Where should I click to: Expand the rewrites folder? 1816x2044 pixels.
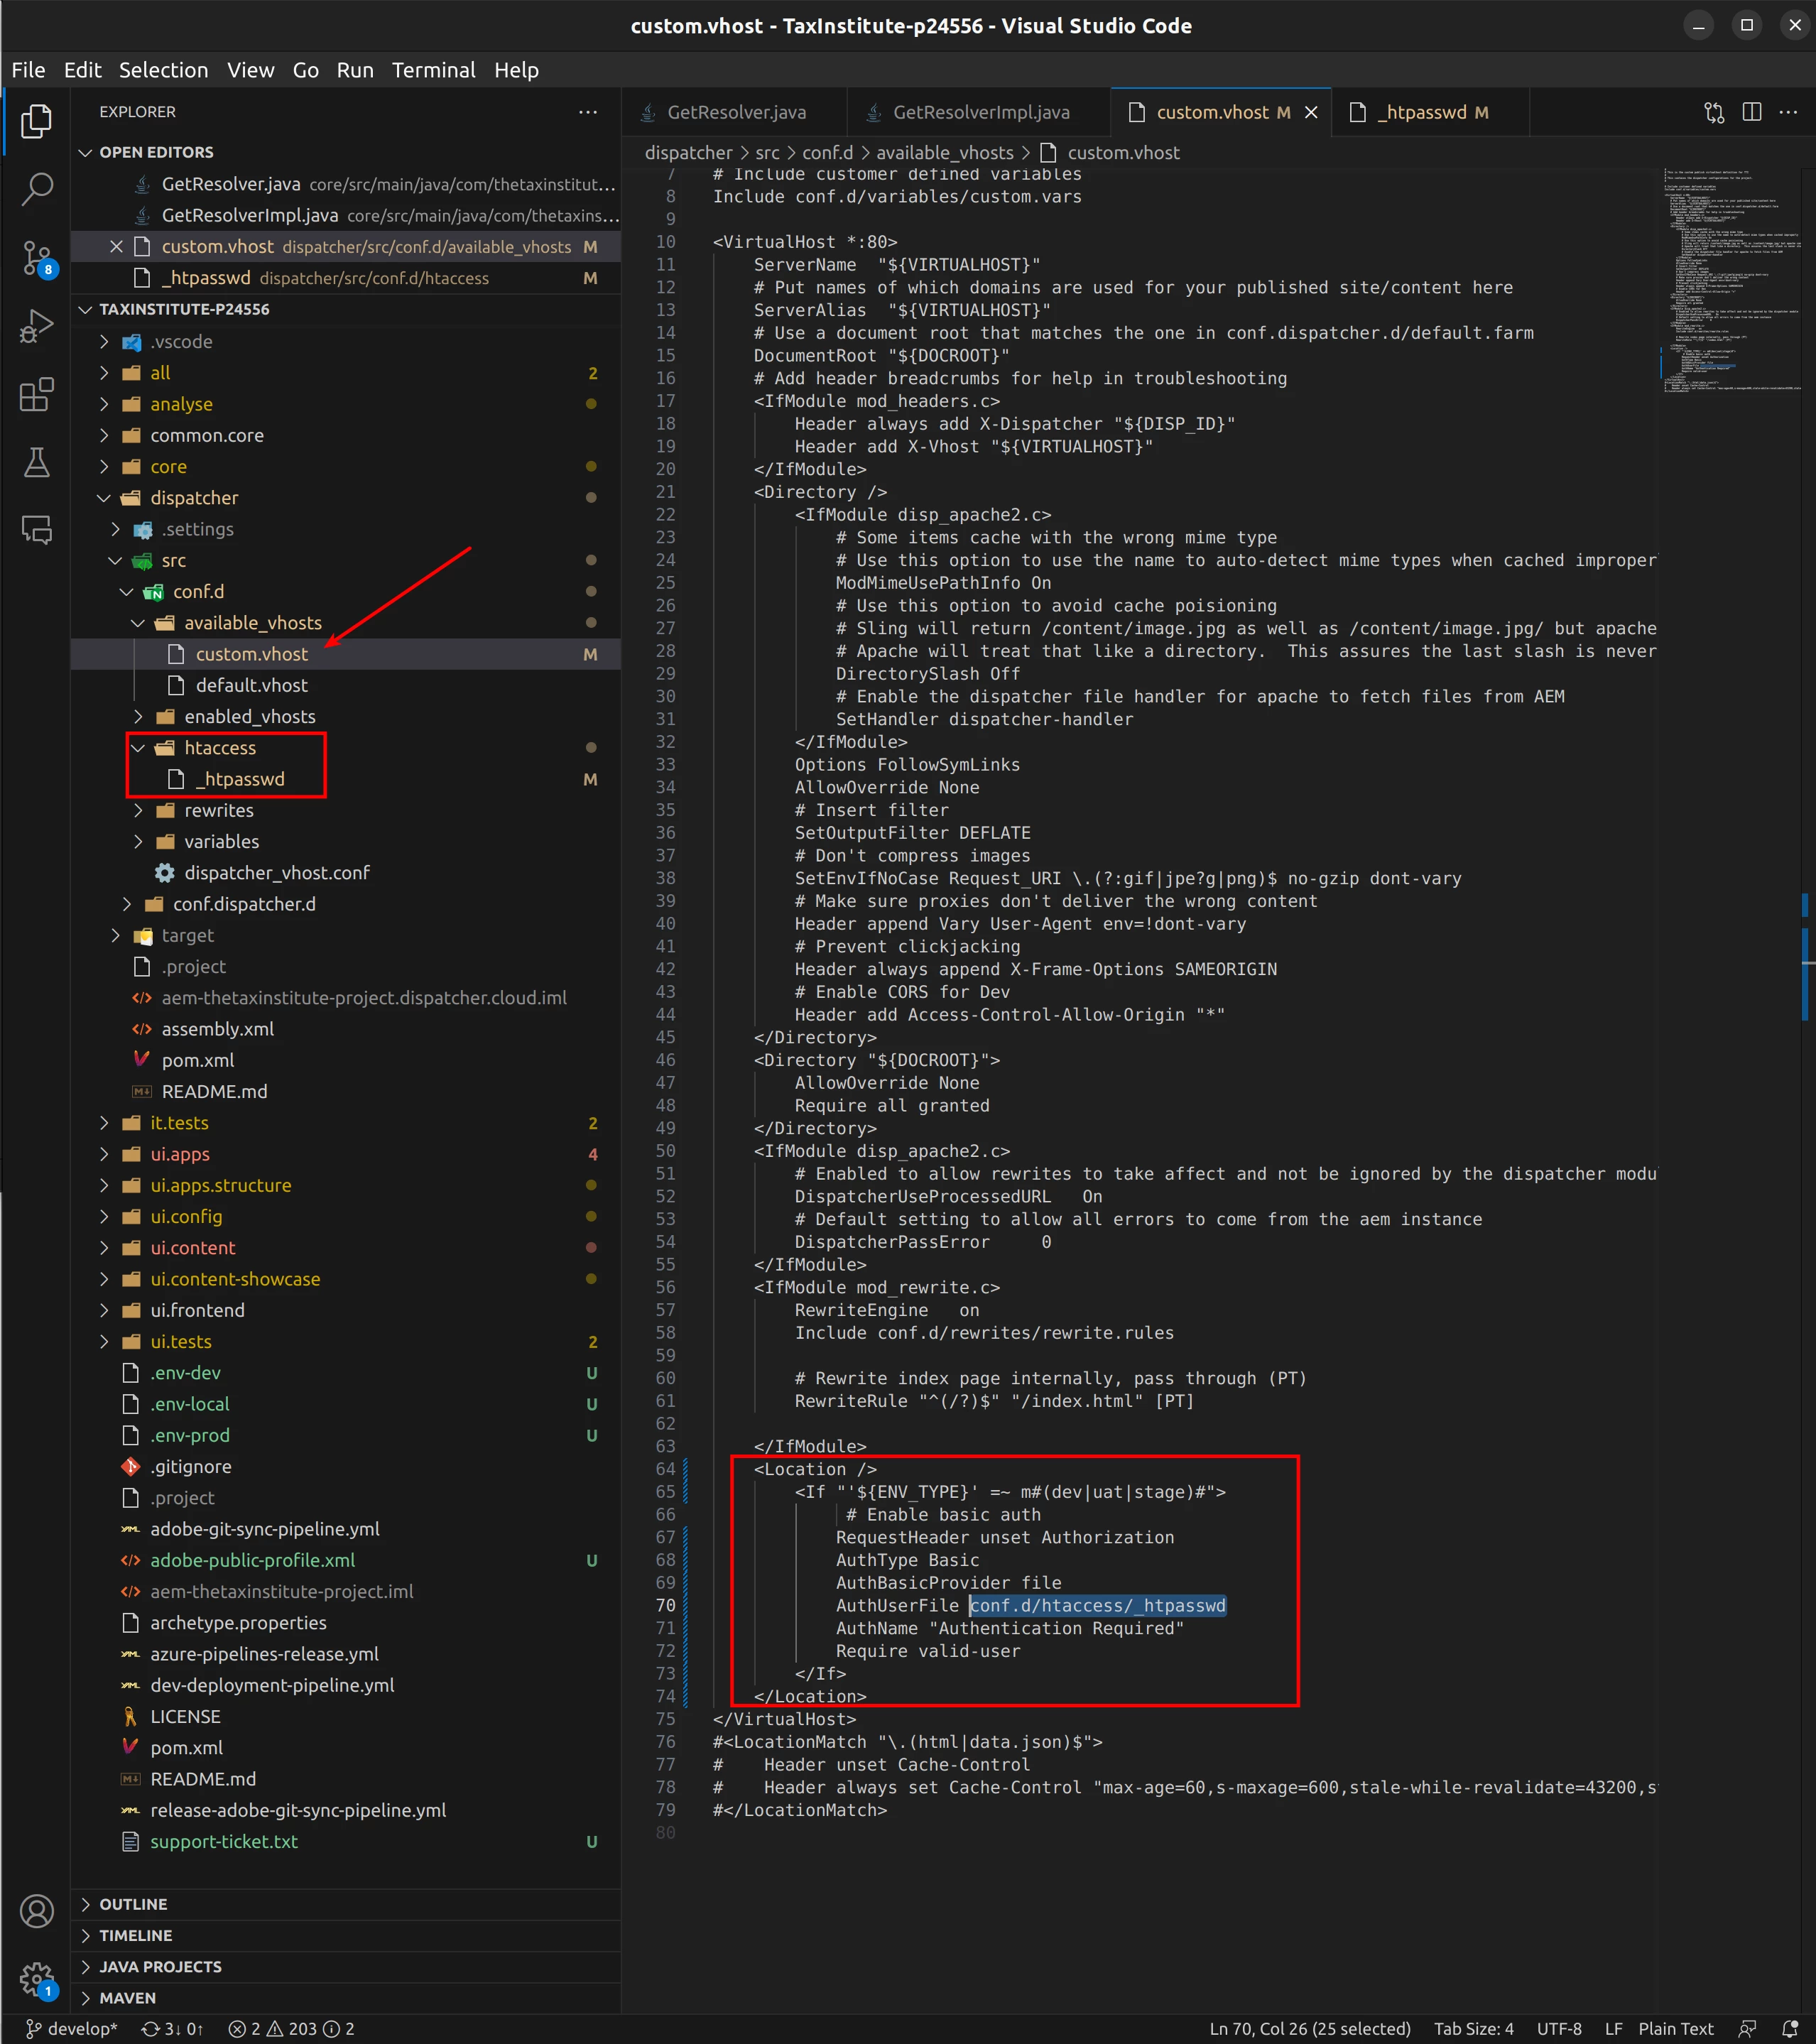pos(218,810)
